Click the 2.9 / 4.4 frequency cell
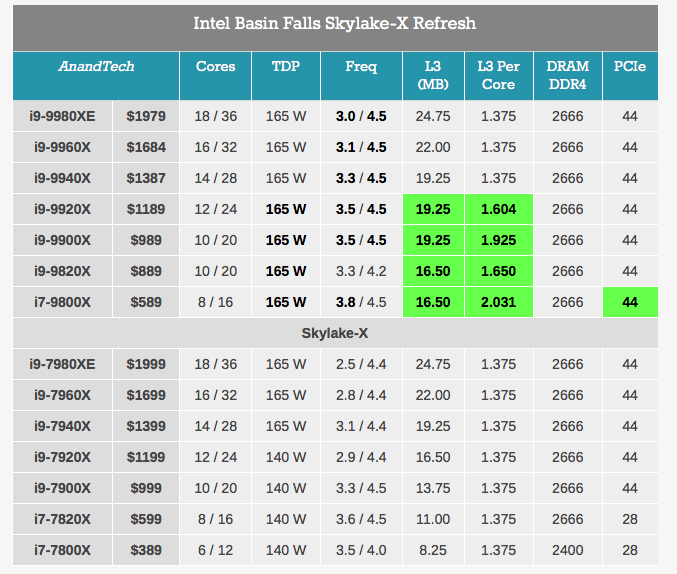The height and width of the screenshot is (574, 677). (361, 457)
